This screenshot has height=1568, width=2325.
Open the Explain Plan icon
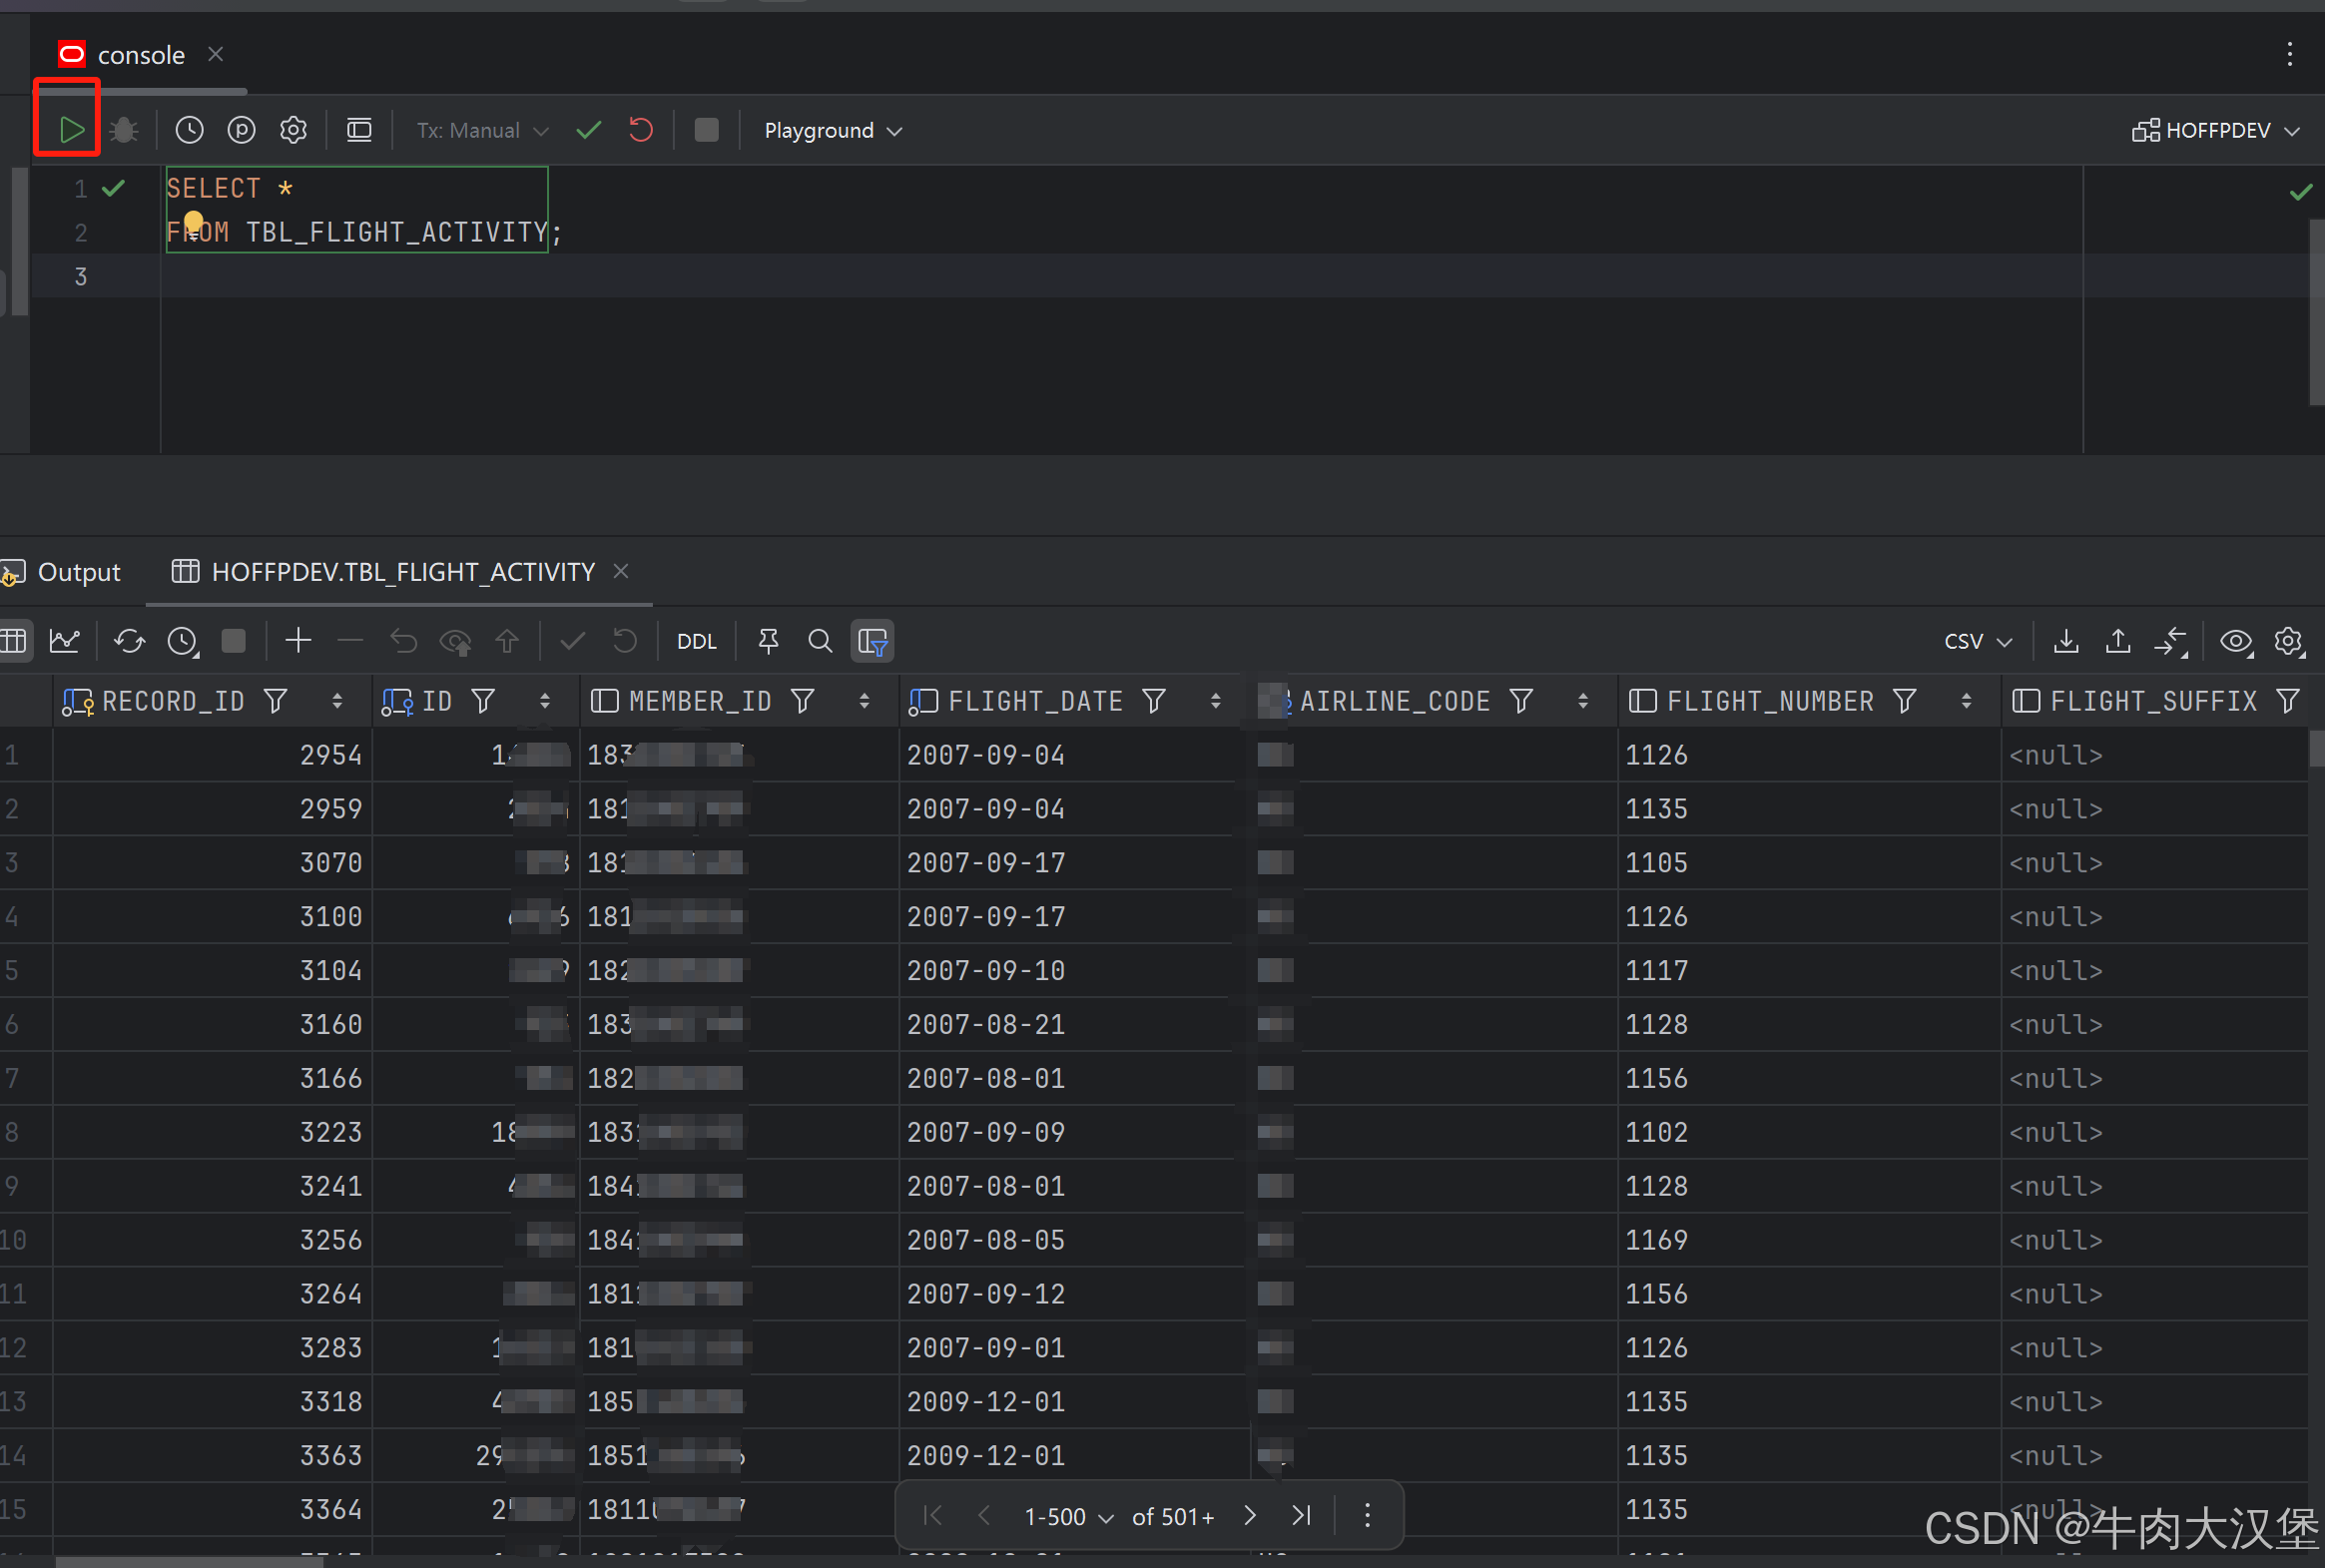(241, 130)
